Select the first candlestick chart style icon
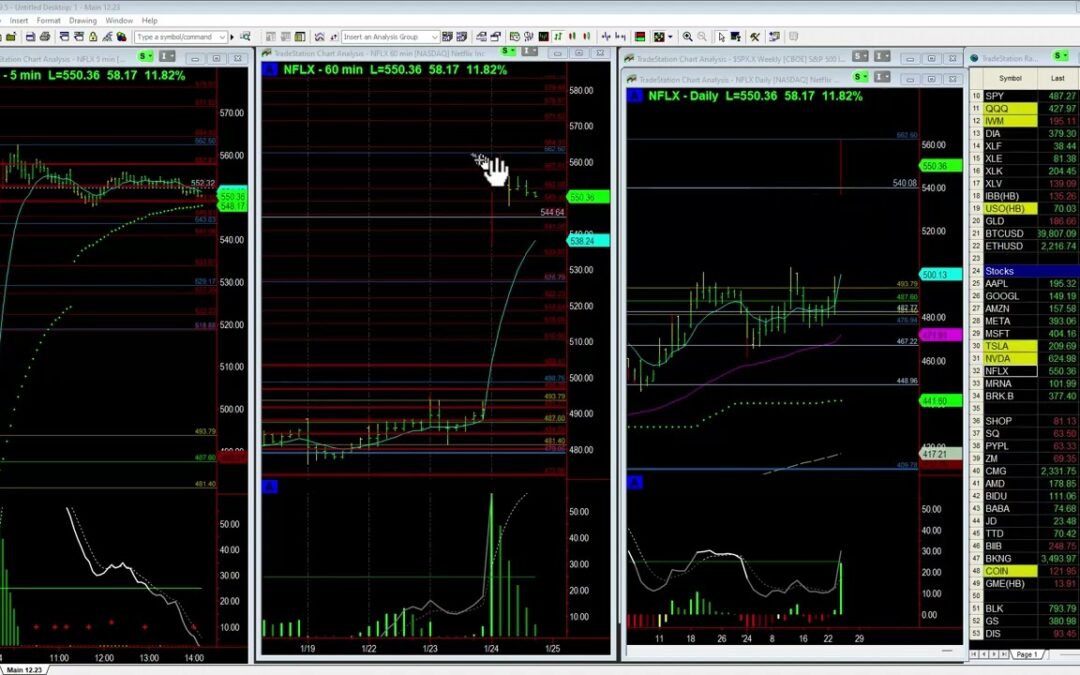1080x675 pixels. tap(573, 37)
